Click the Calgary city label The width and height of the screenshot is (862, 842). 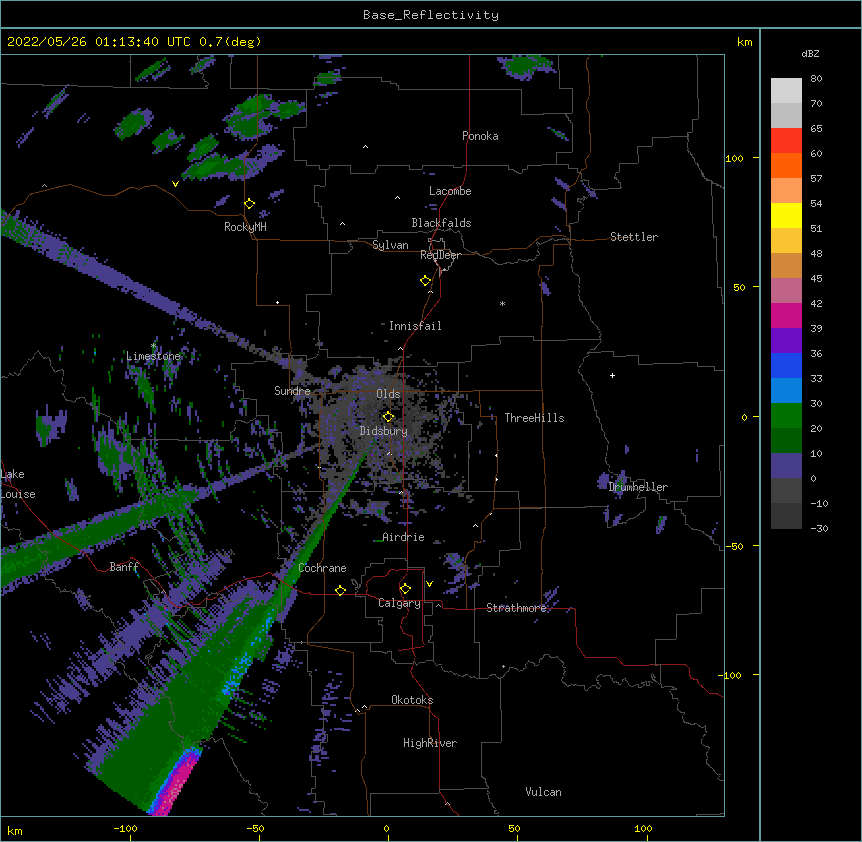399,603
